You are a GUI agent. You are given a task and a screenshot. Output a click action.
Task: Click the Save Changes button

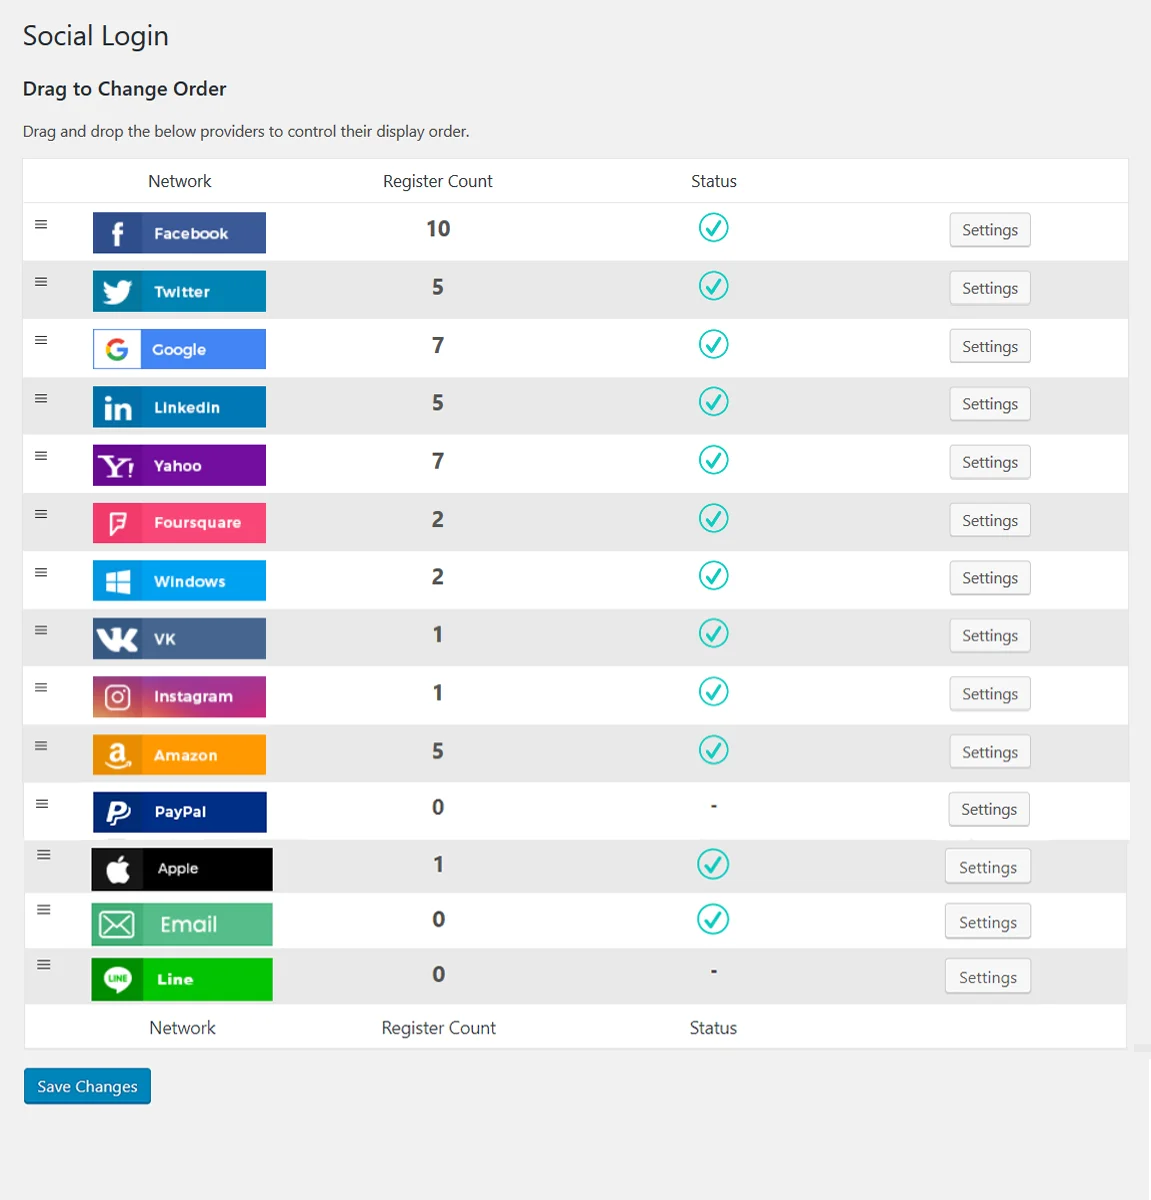point(87,1086)
